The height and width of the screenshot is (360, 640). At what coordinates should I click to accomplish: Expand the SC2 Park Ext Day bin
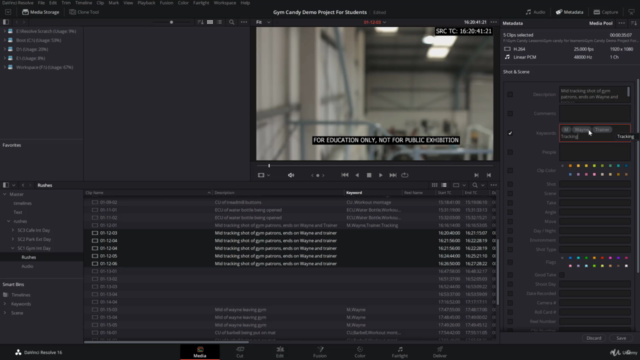click(x=13, y=239)
